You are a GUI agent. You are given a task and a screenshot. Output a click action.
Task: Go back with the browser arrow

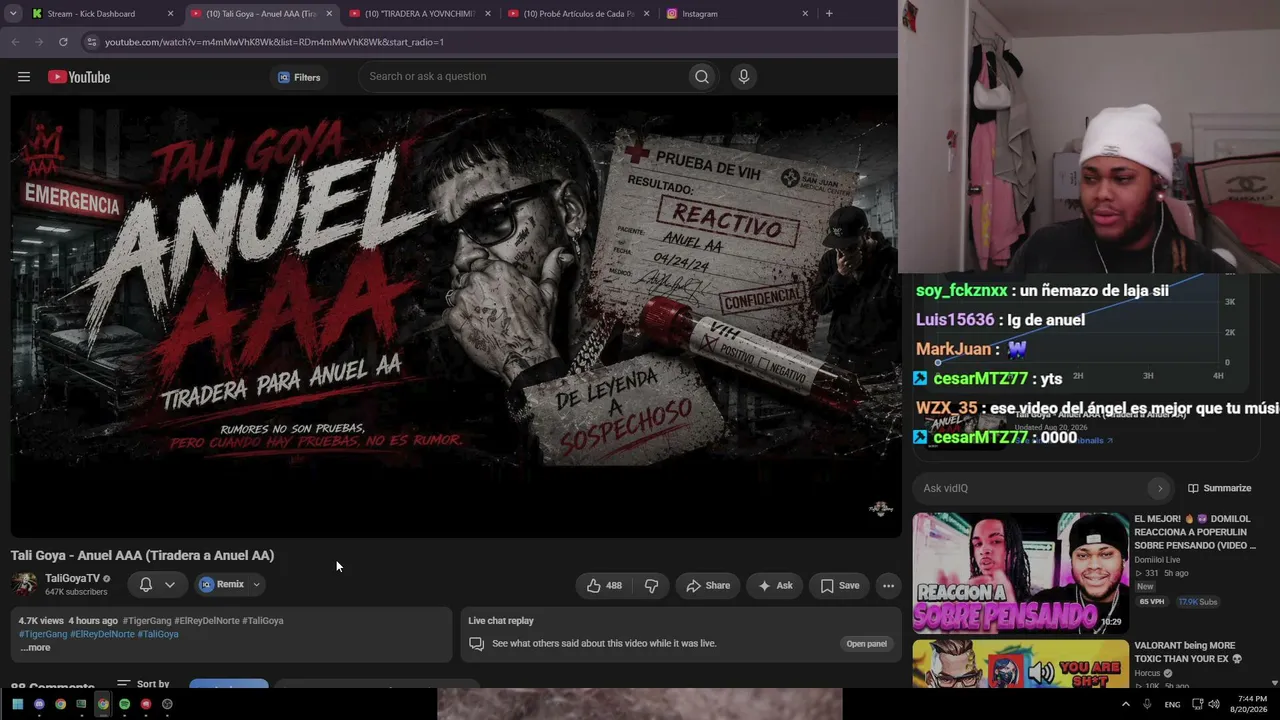click(15, 42)
